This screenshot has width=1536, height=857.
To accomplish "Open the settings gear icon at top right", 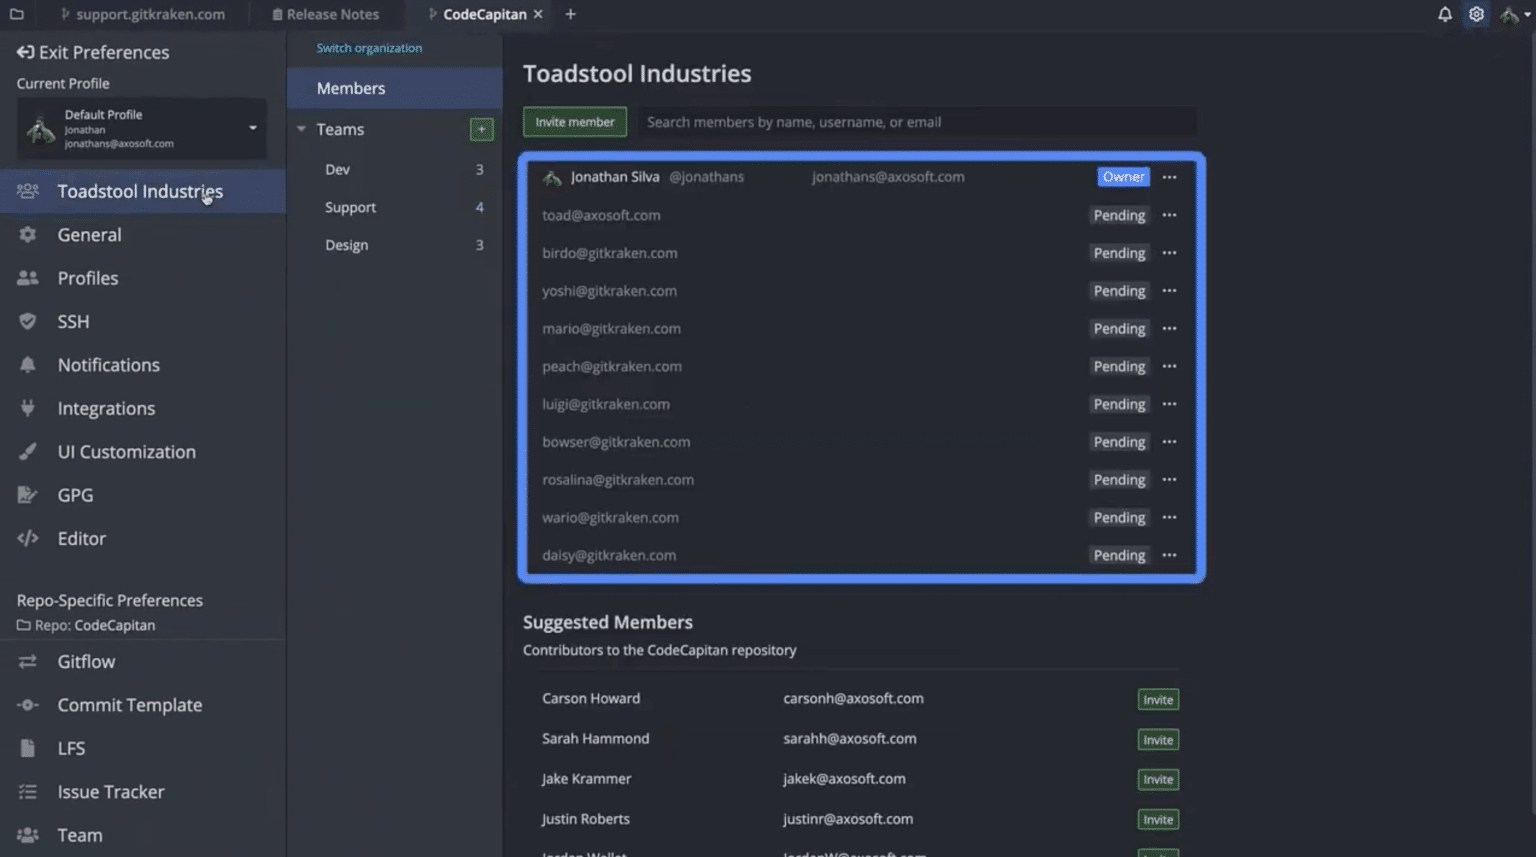I will coord(1476,14).
